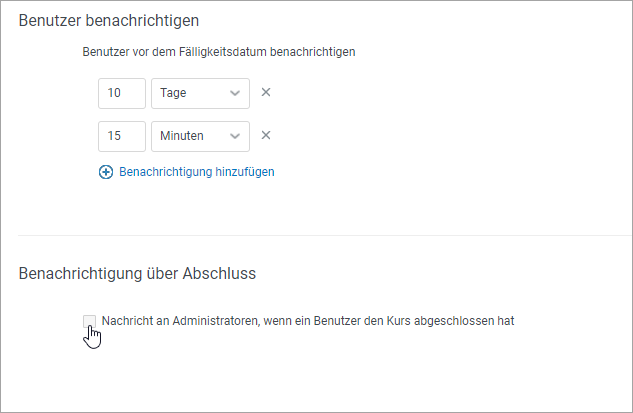Click the Benachrichtigung über Abschluss heading
This screenshot has height=413, width=633.
pyautogui.click(x=137, y=273)
